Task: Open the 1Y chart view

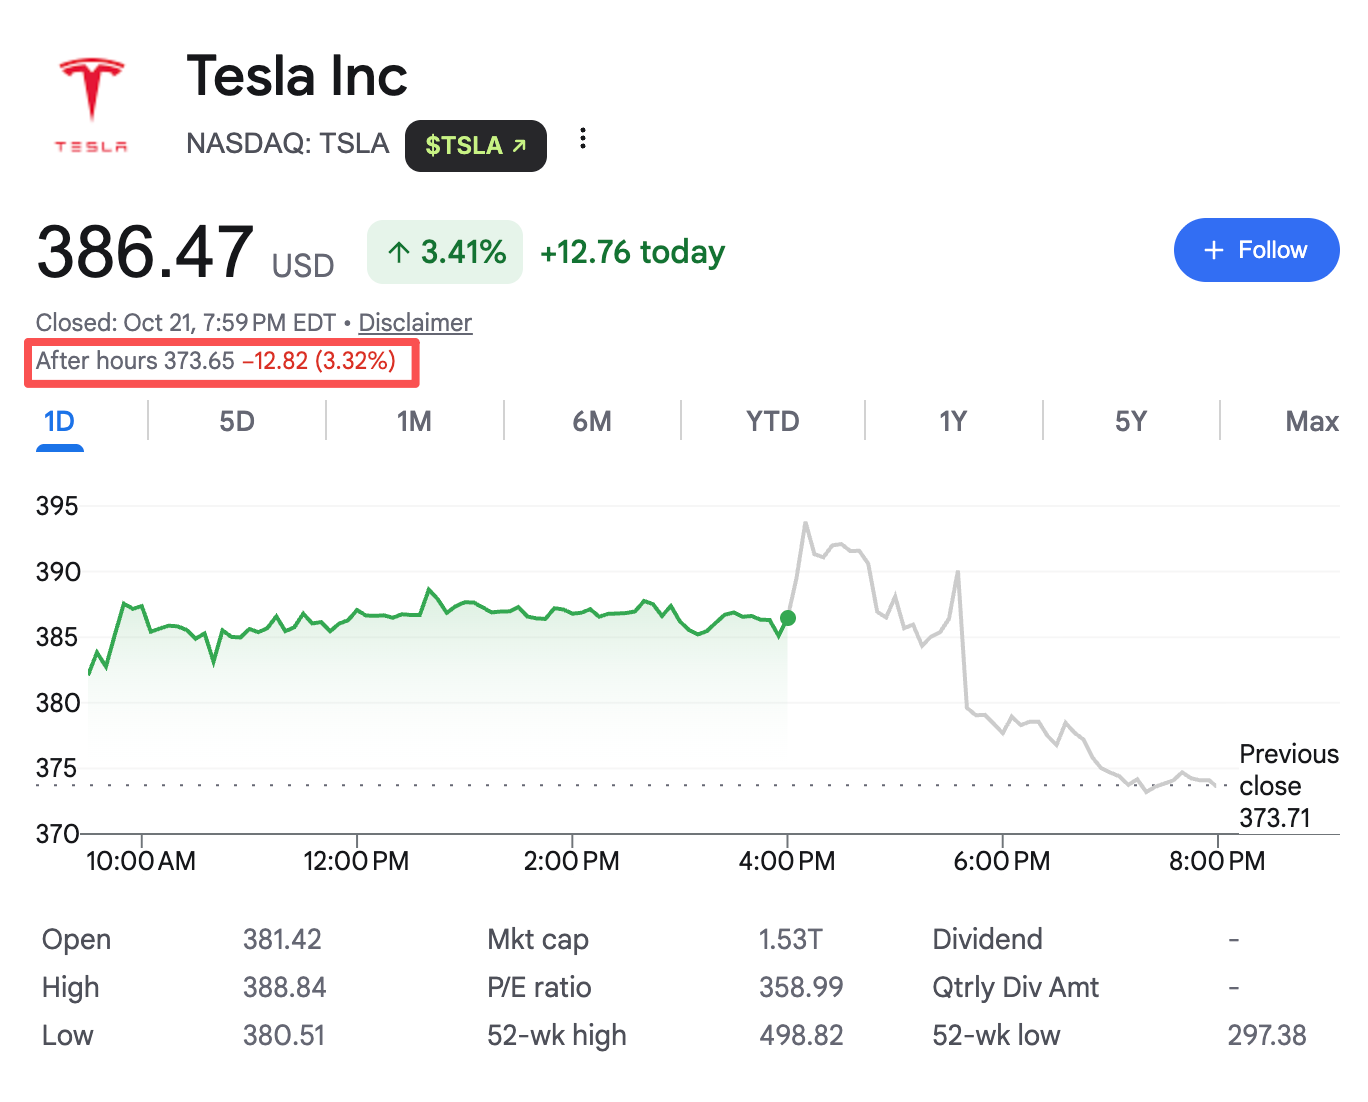Action: [953, 422]
